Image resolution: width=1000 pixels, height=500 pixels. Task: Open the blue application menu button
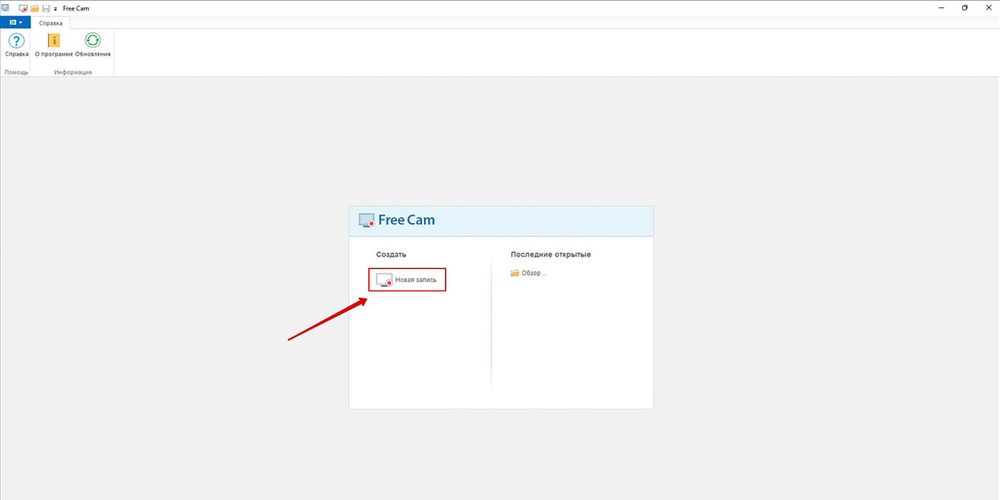tap(15, 22)
